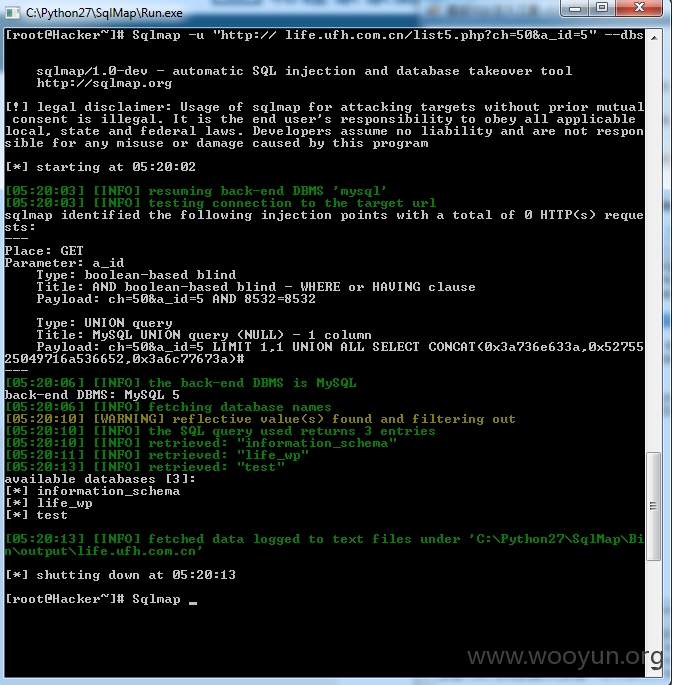Close the Run.exe console window
Image resolution: width=673 pixels, height=685 pixels.
[x=639, y=8]
